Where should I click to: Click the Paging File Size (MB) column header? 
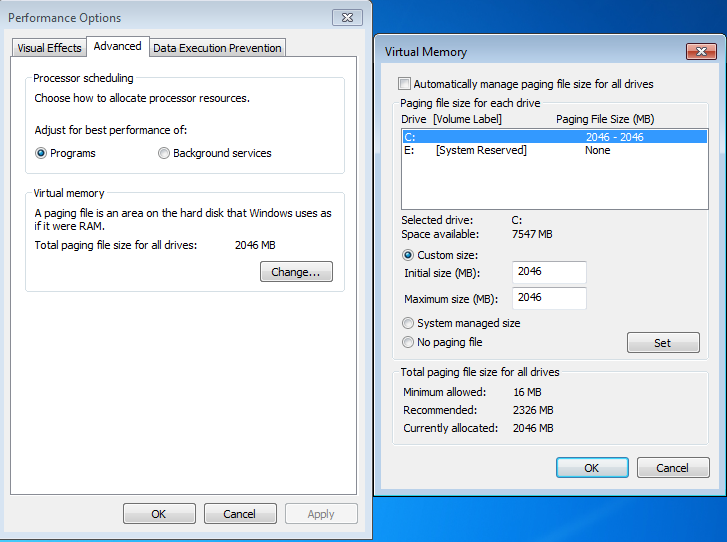click(605, 119)
